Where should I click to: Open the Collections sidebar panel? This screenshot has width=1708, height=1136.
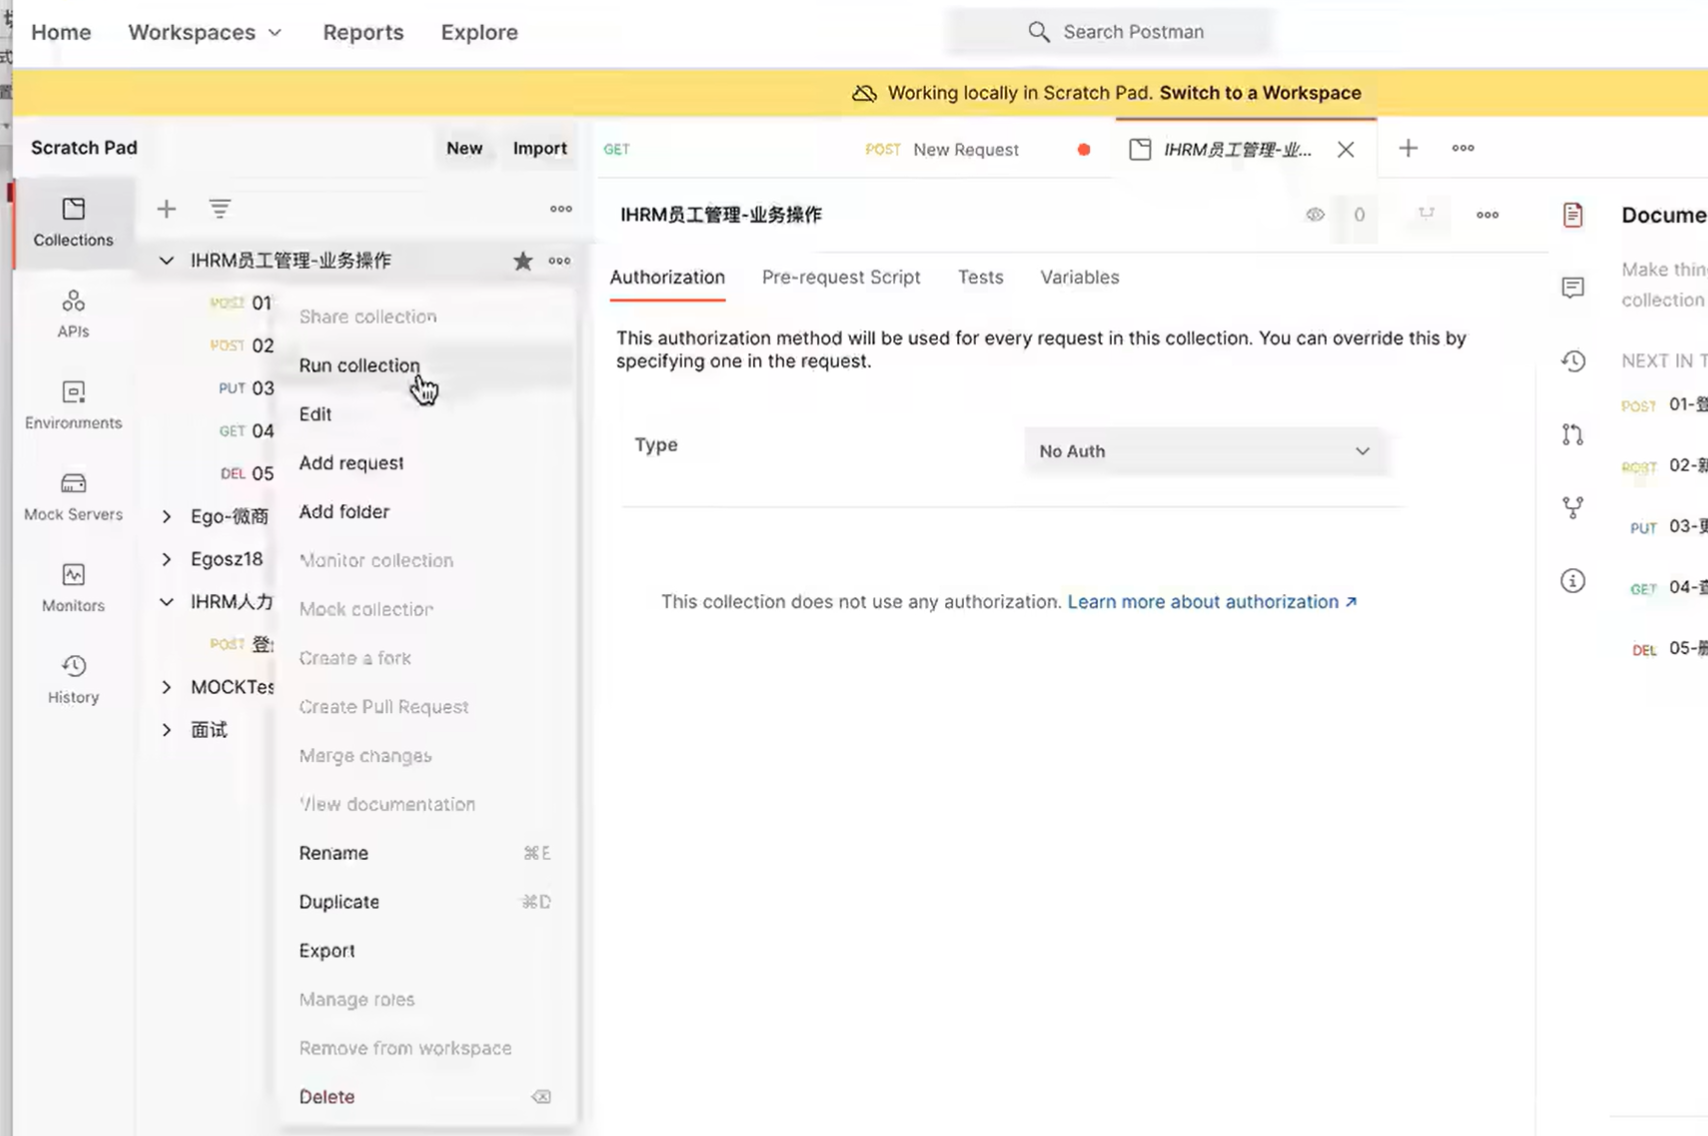(x=73, y=222)
